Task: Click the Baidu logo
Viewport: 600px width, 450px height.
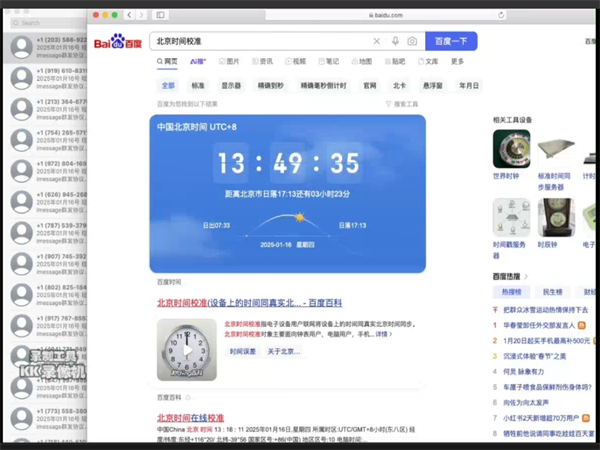Action: coord(118,41)
